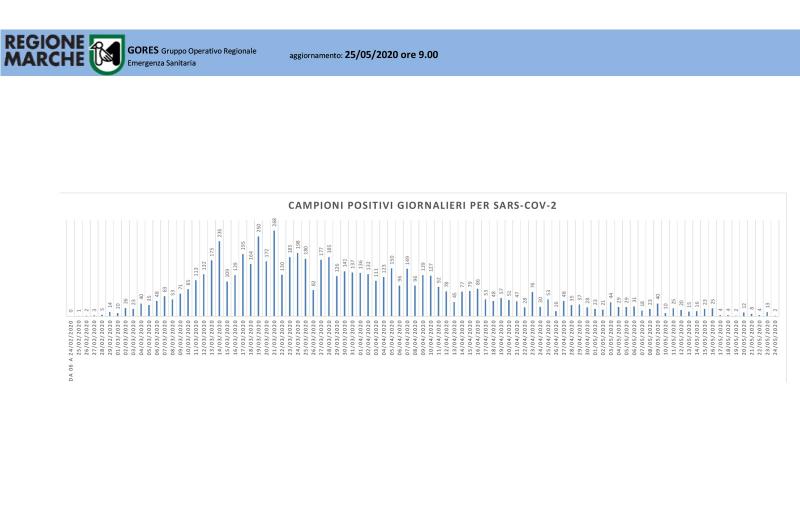Click the 23/04/2020 date axis label
Screen dimensions: 800x516
tap(533, 337)
